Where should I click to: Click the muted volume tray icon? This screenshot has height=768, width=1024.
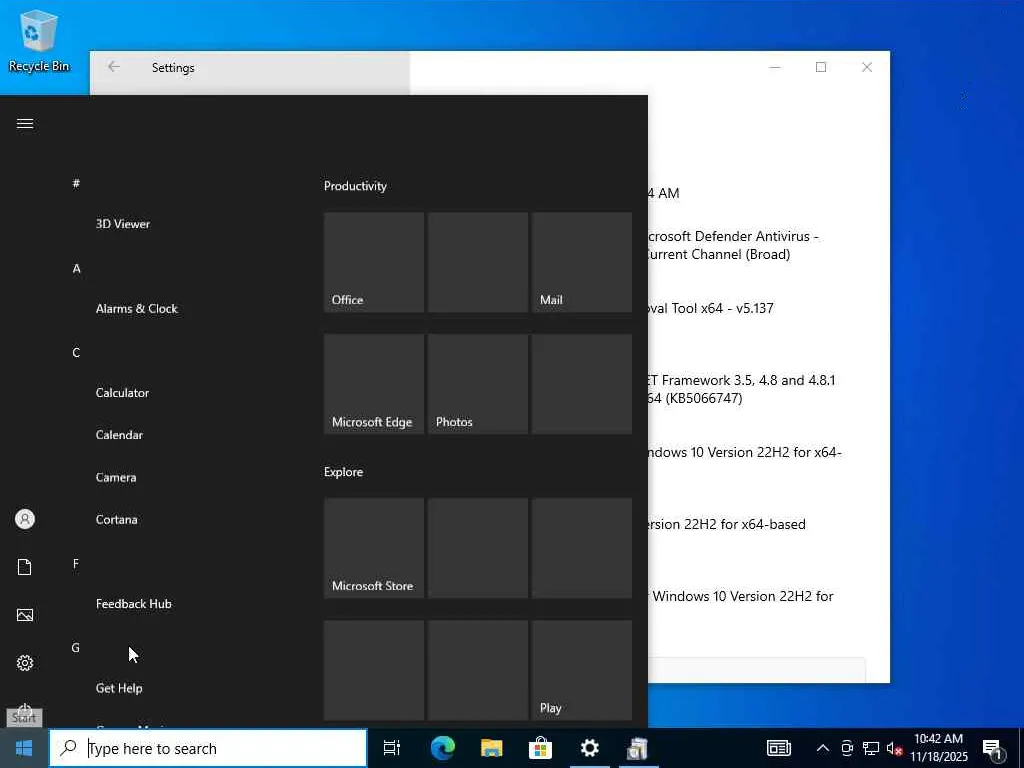895,748
